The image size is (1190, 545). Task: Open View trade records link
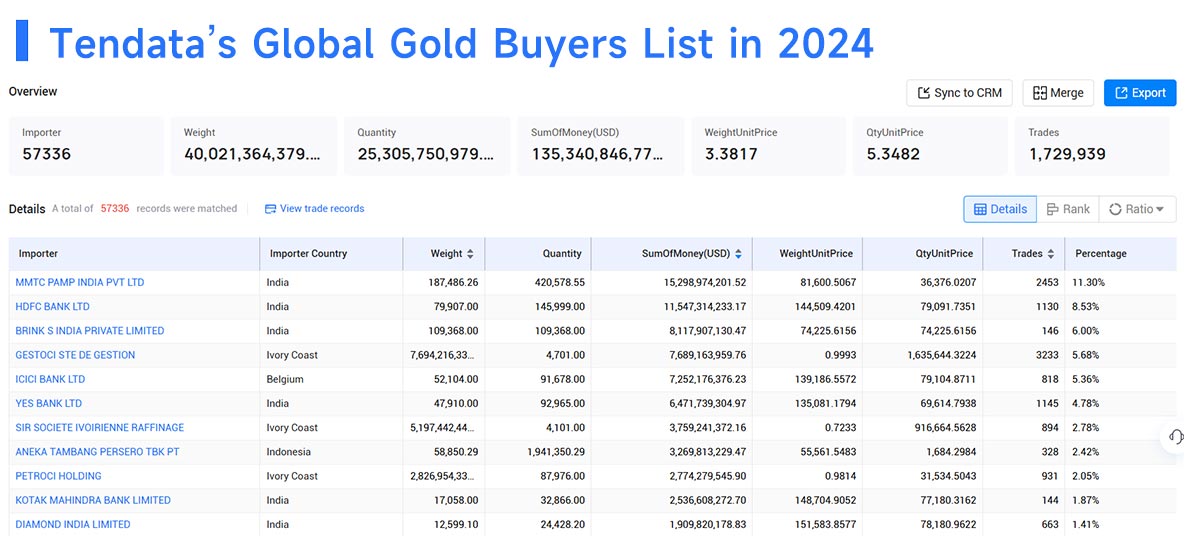coord(314,208)
